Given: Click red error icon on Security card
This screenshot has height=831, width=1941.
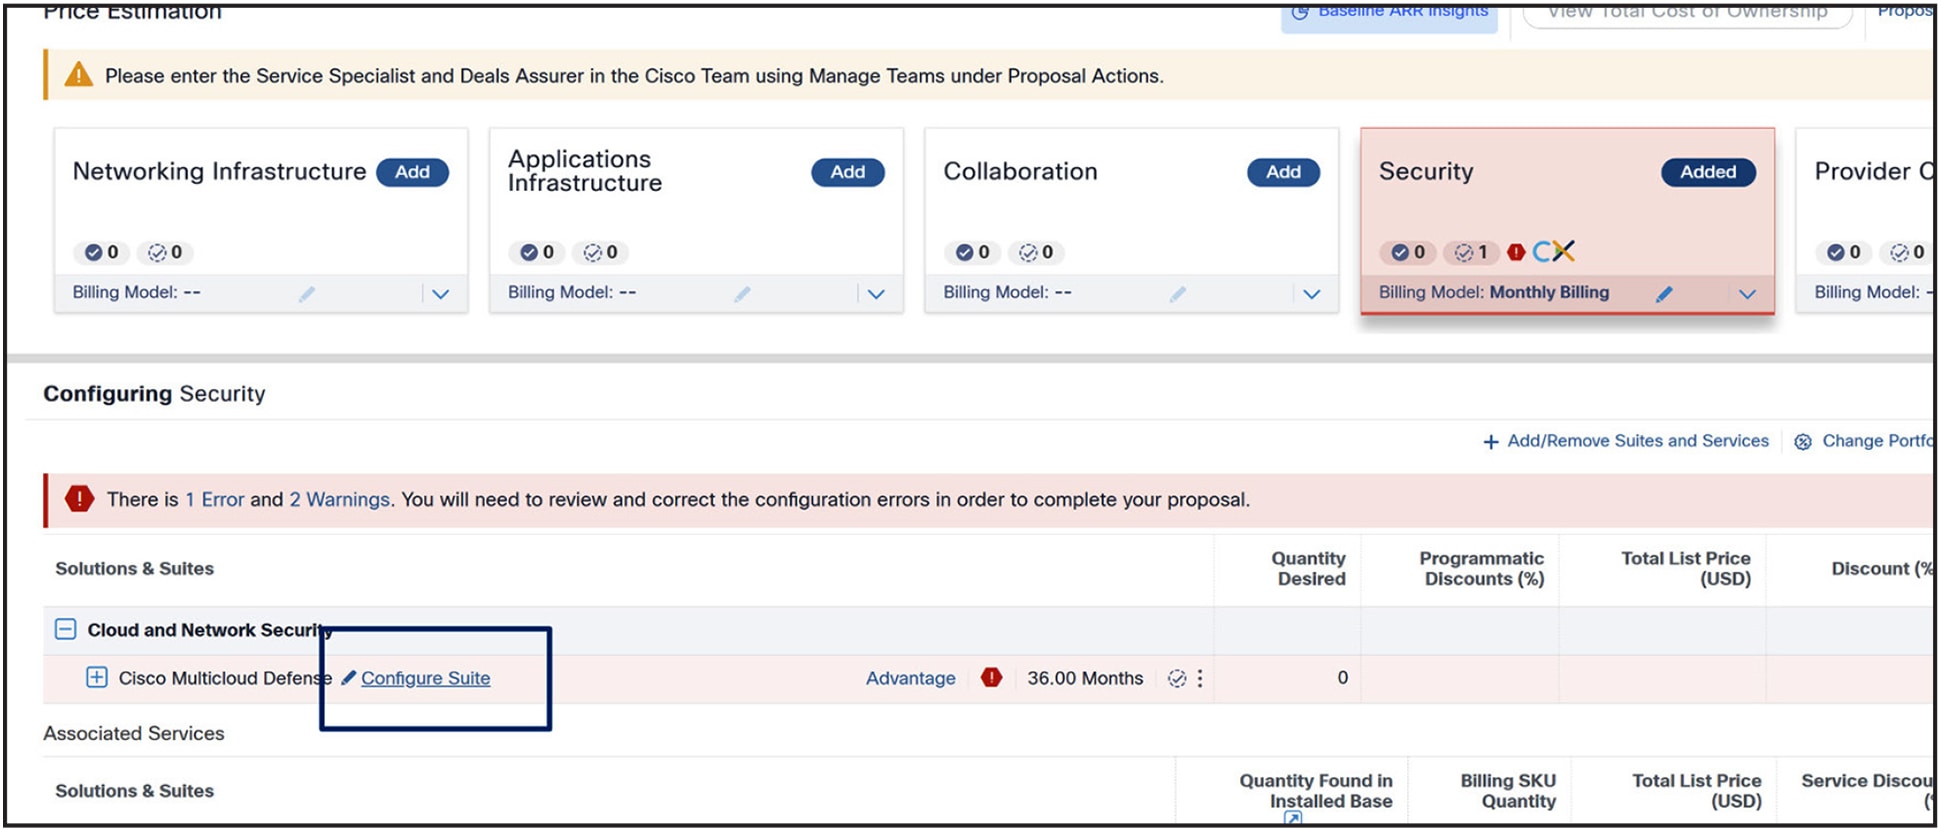Looking at the screenshot, I should pyautogui.click(x=1516, y=252).
